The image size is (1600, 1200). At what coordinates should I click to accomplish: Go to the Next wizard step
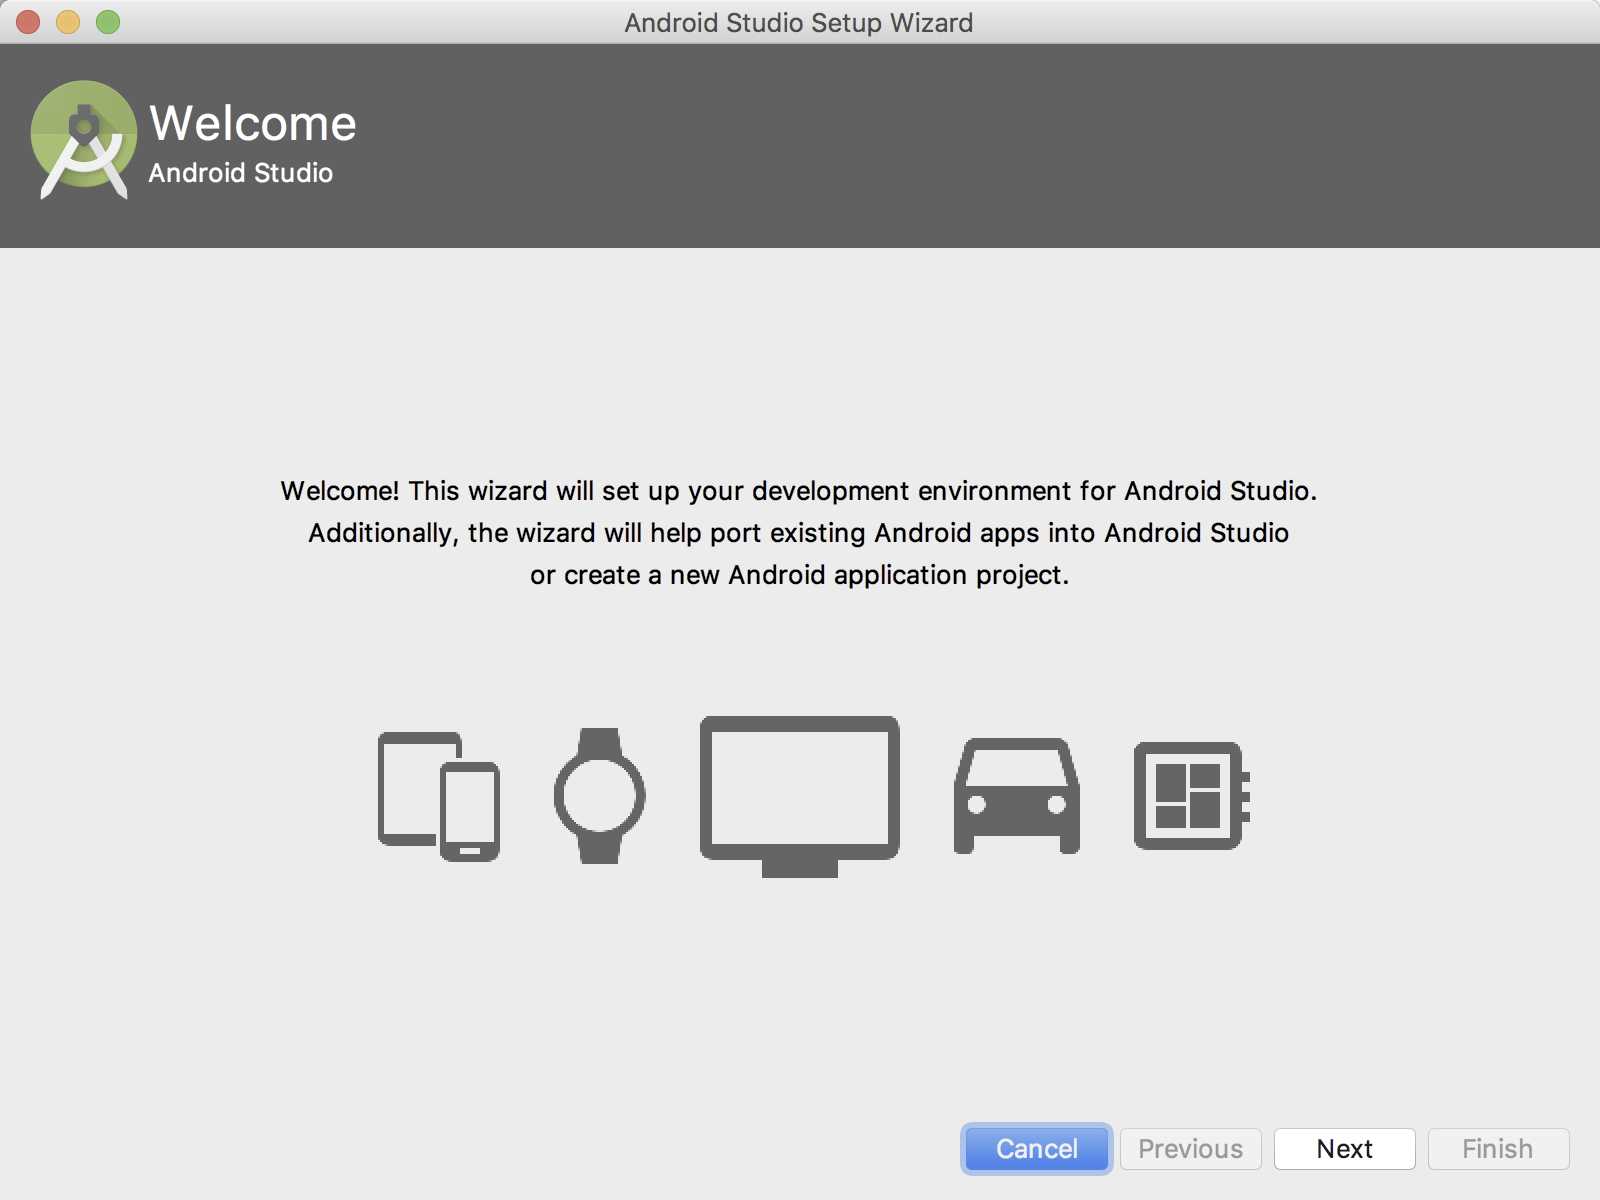pyautogui.click(x=1345, y=1149)
